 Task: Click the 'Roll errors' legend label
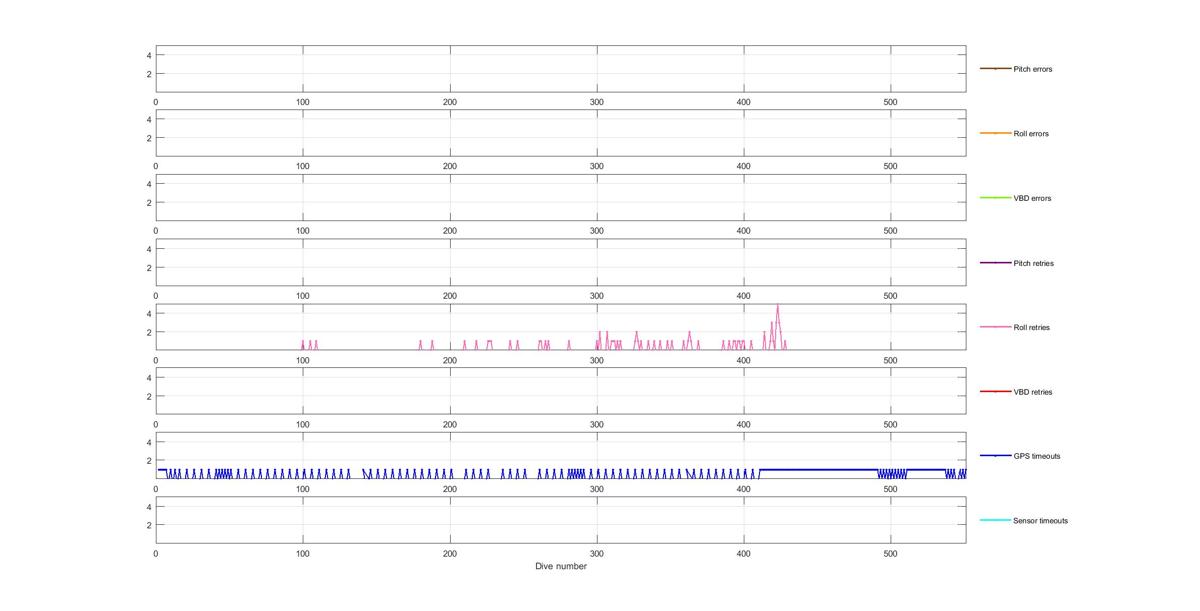(x=1031, y=134)
